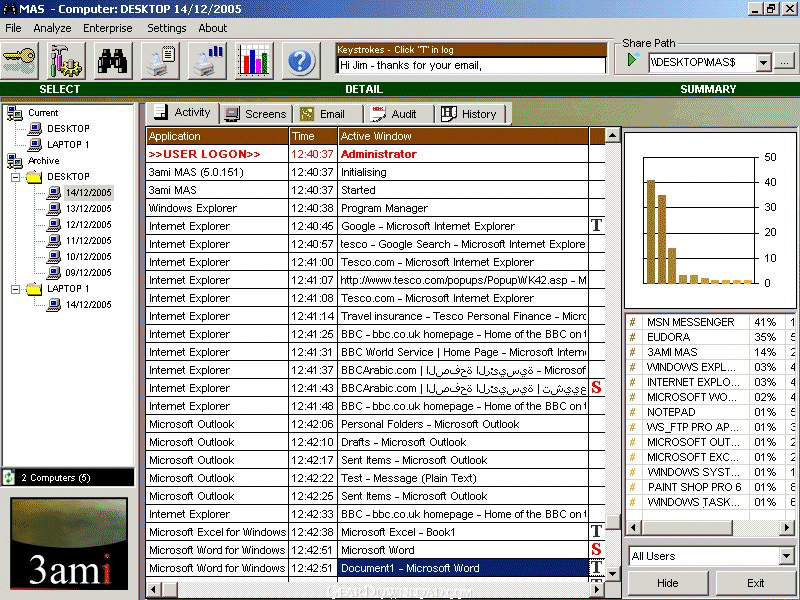Viewport: 800px width, 600px height.
Task: Select the Activity tab
Action: coord(183,113)
